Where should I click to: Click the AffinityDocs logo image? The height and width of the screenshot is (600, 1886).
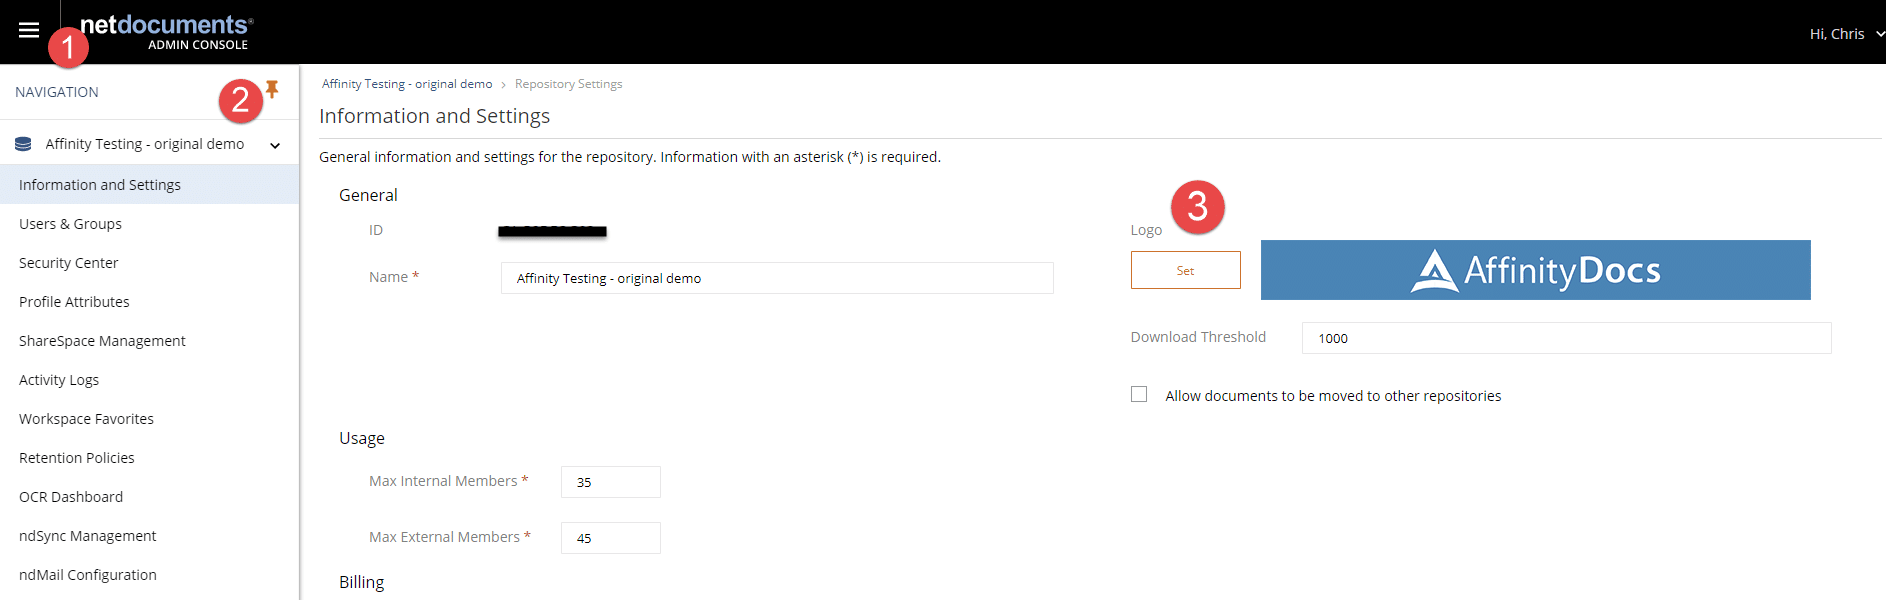(1535, 270)
